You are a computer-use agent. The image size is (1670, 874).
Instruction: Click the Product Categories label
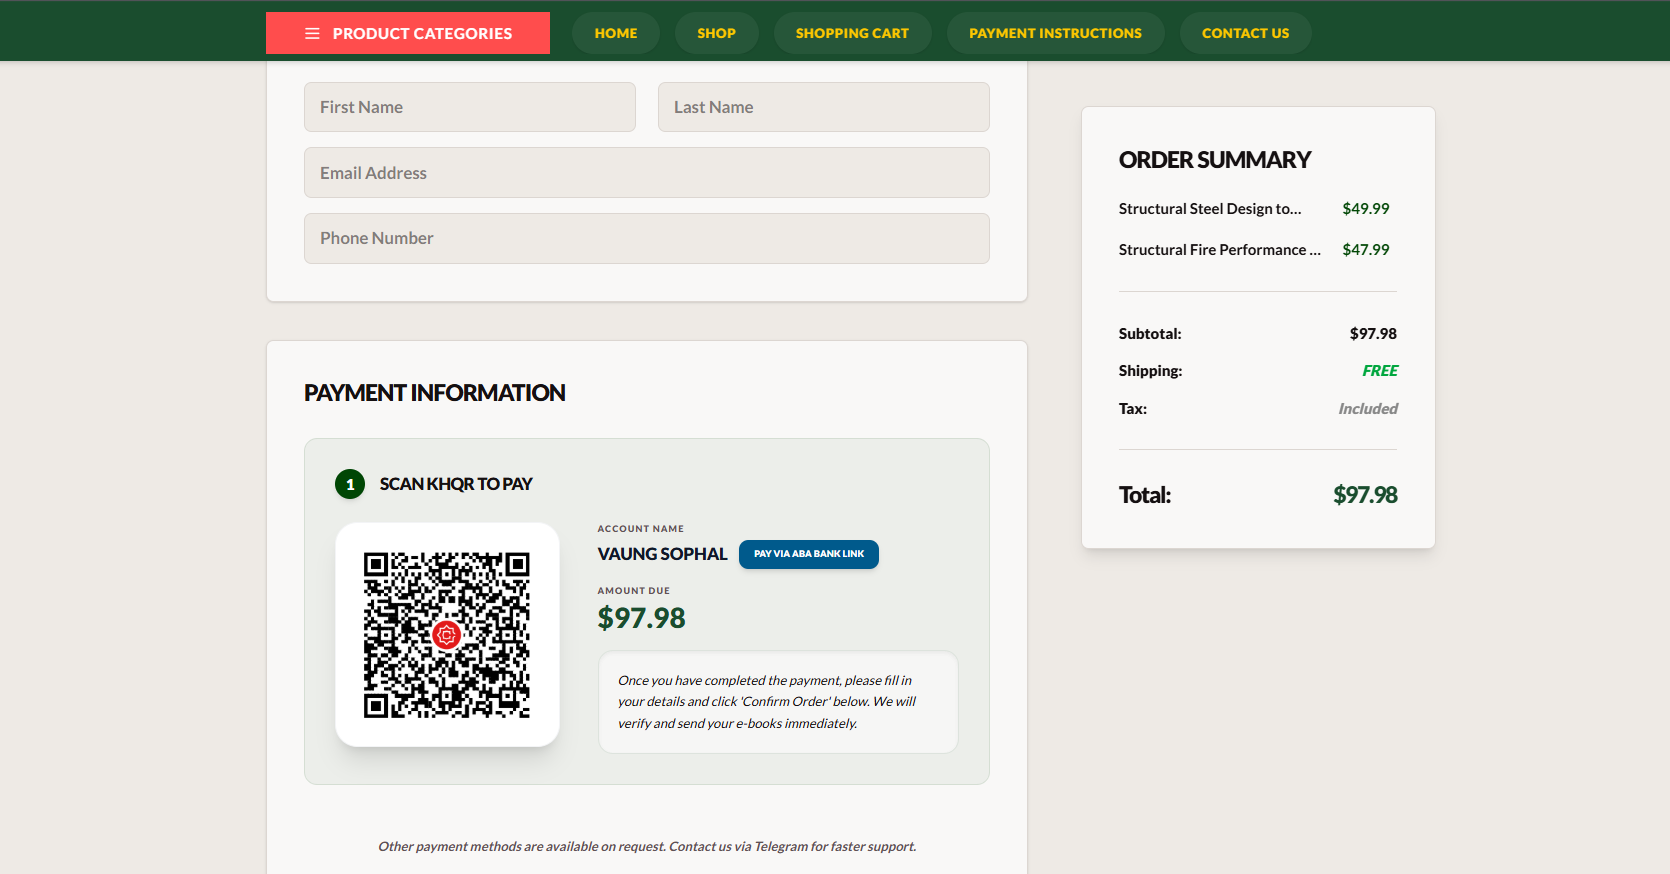tap(422, 33)
